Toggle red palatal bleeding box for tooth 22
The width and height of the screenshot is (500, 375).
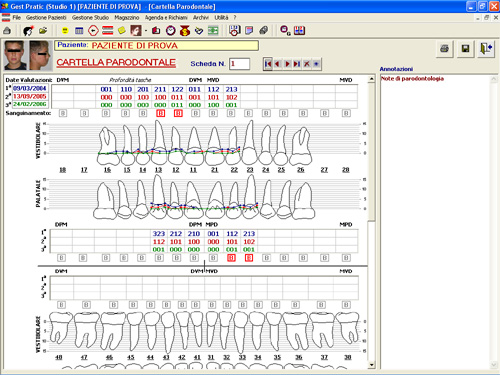(231, 258)
